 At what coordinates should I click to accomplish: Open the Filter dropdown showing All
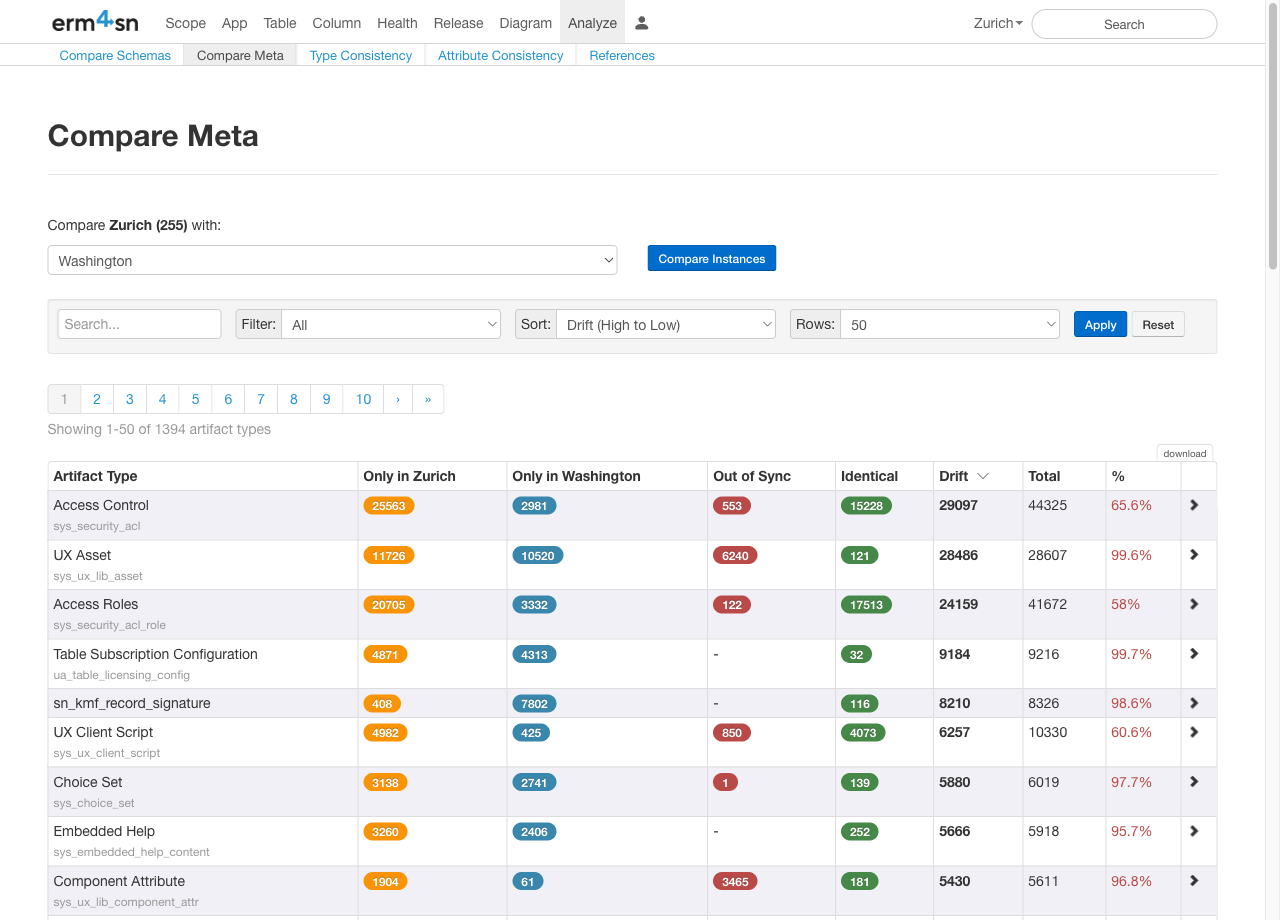coord(391,324)
